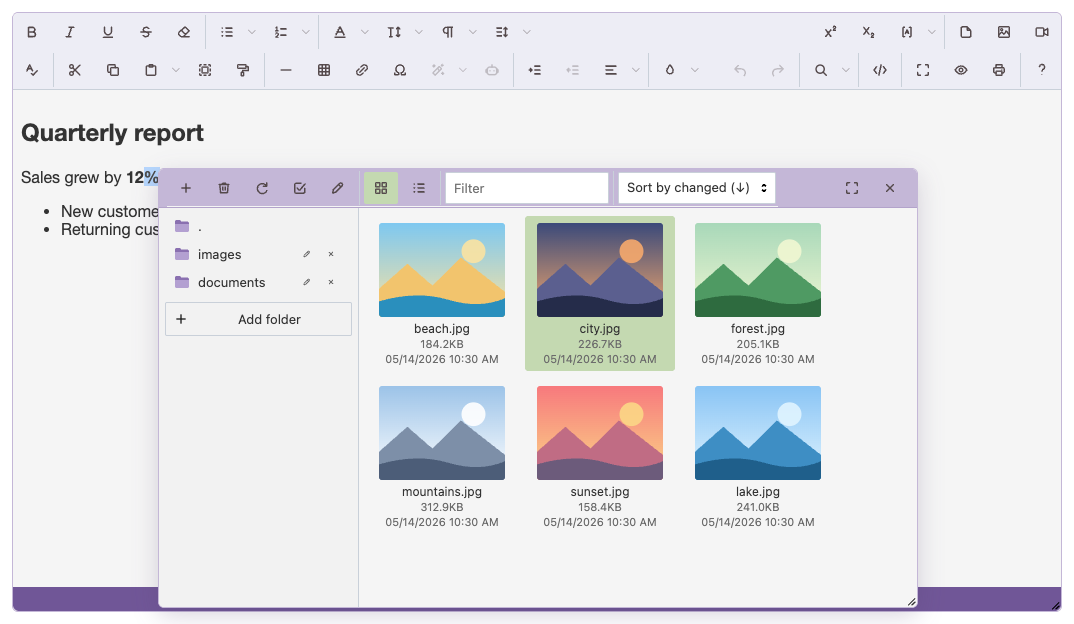
Task: Run the spellcheck tool
Action: pos(32,70)
